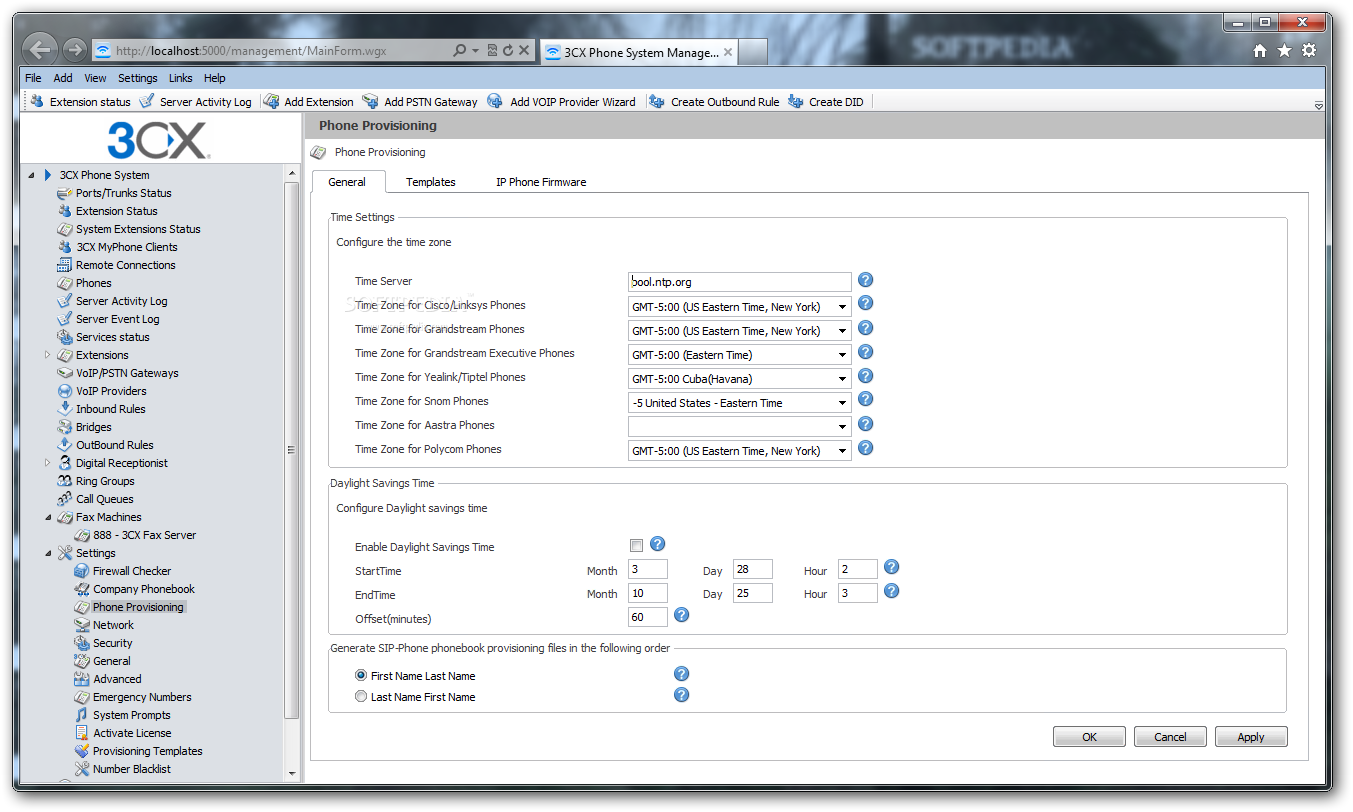Expand the Extensions tree node
This screenshot has width=1353, height=812.
coord(48,355)
